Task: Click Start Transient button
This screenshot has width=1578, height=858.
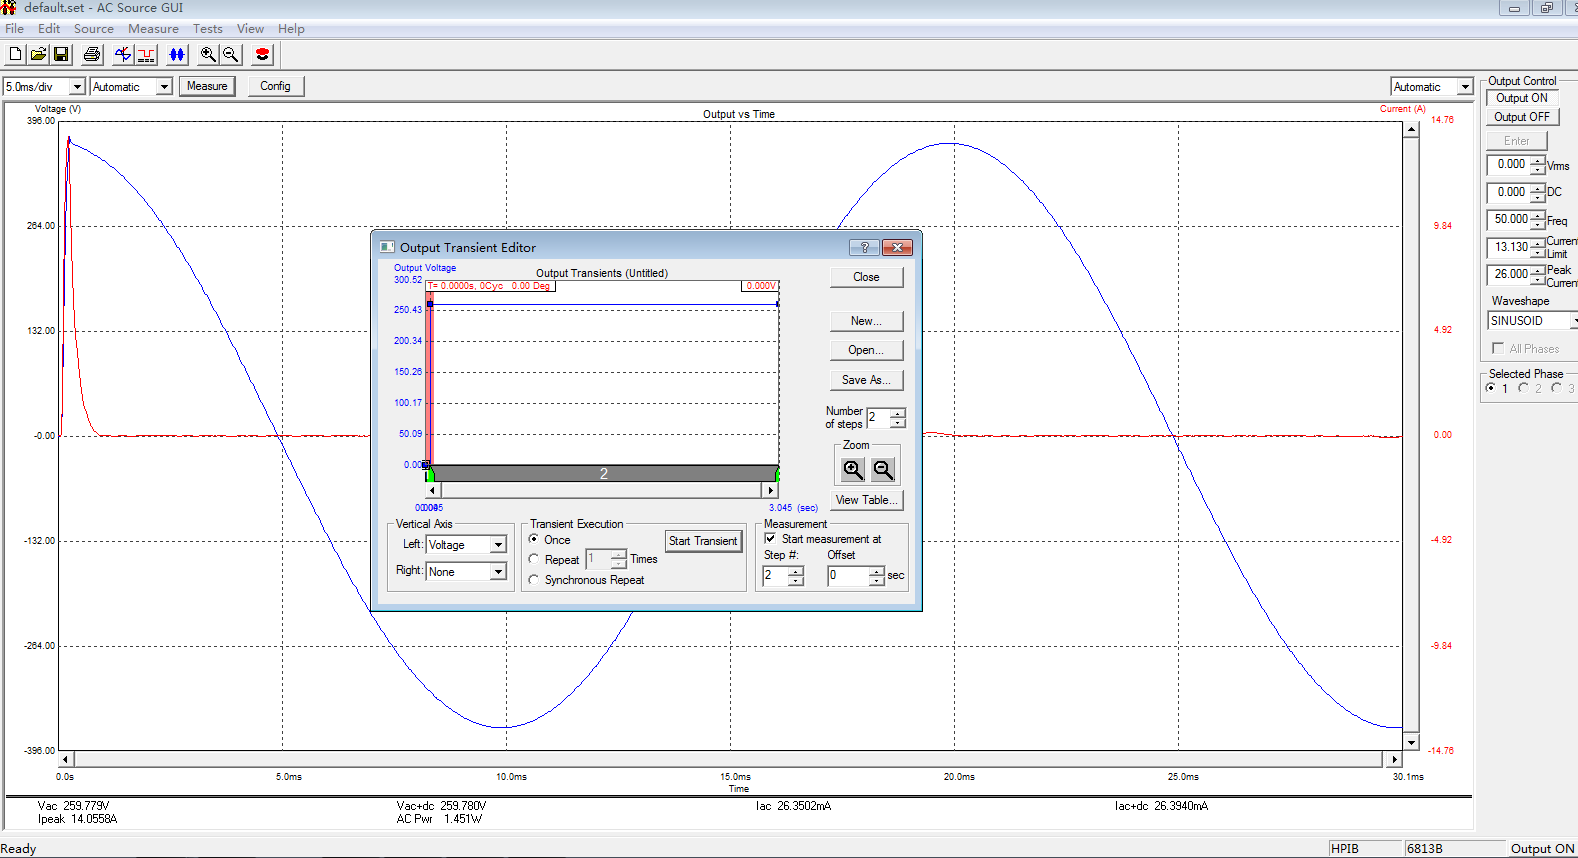Action: (703, 541)
